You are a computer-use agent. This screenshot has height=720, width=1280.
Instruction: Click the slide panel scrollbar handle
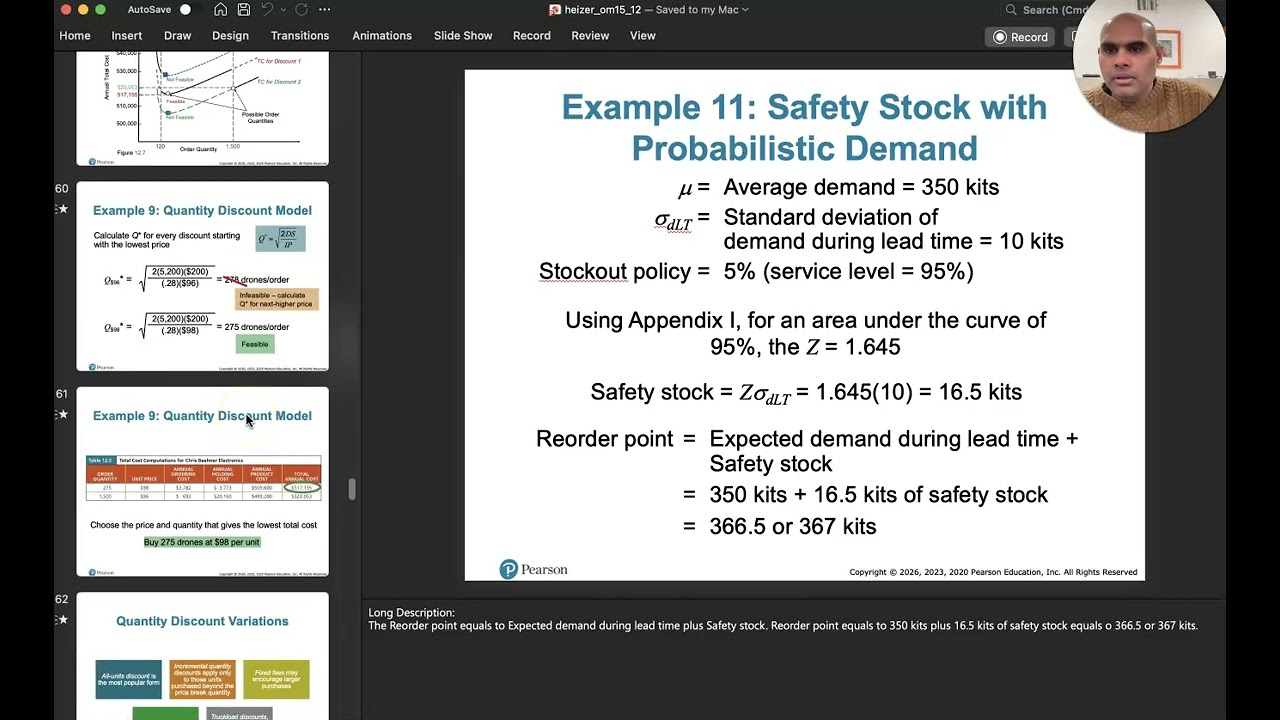351,489
